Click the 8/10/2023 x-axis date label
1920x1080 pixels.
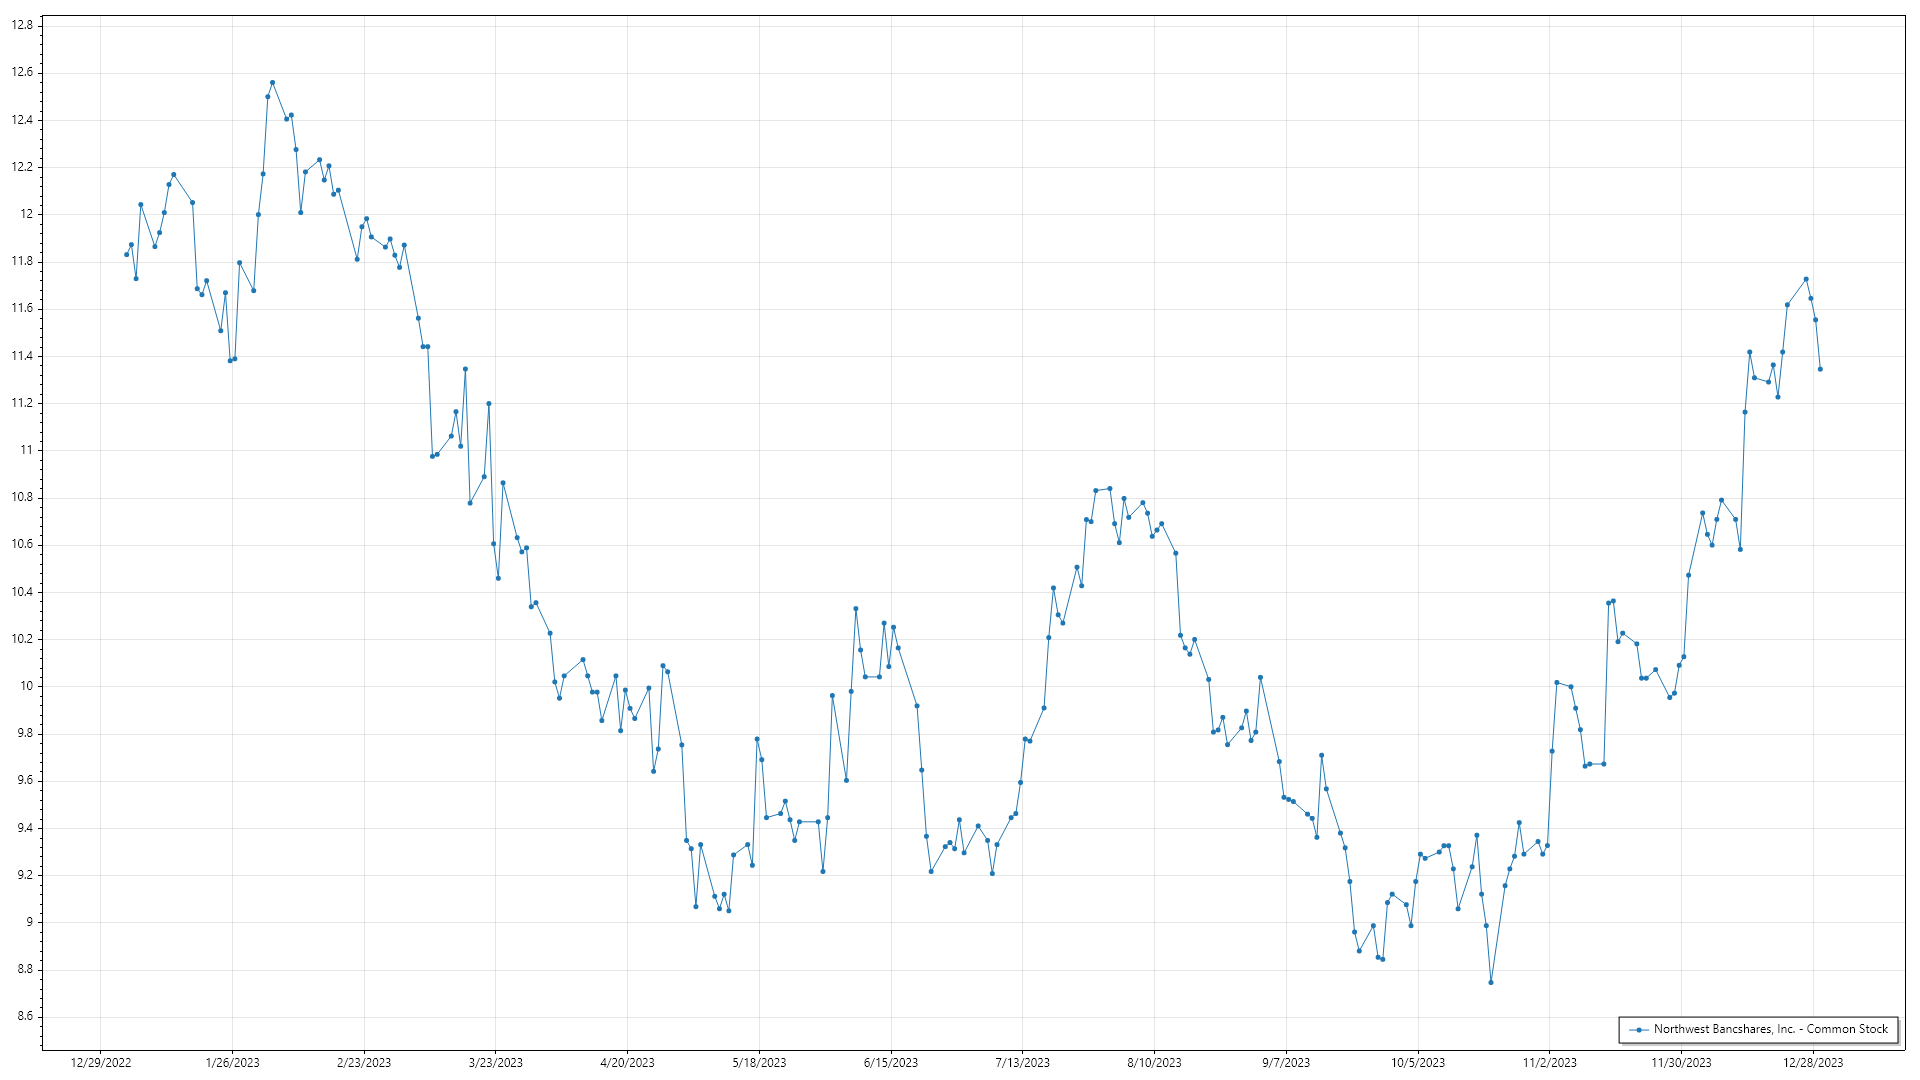[x=1154, y=1063]
